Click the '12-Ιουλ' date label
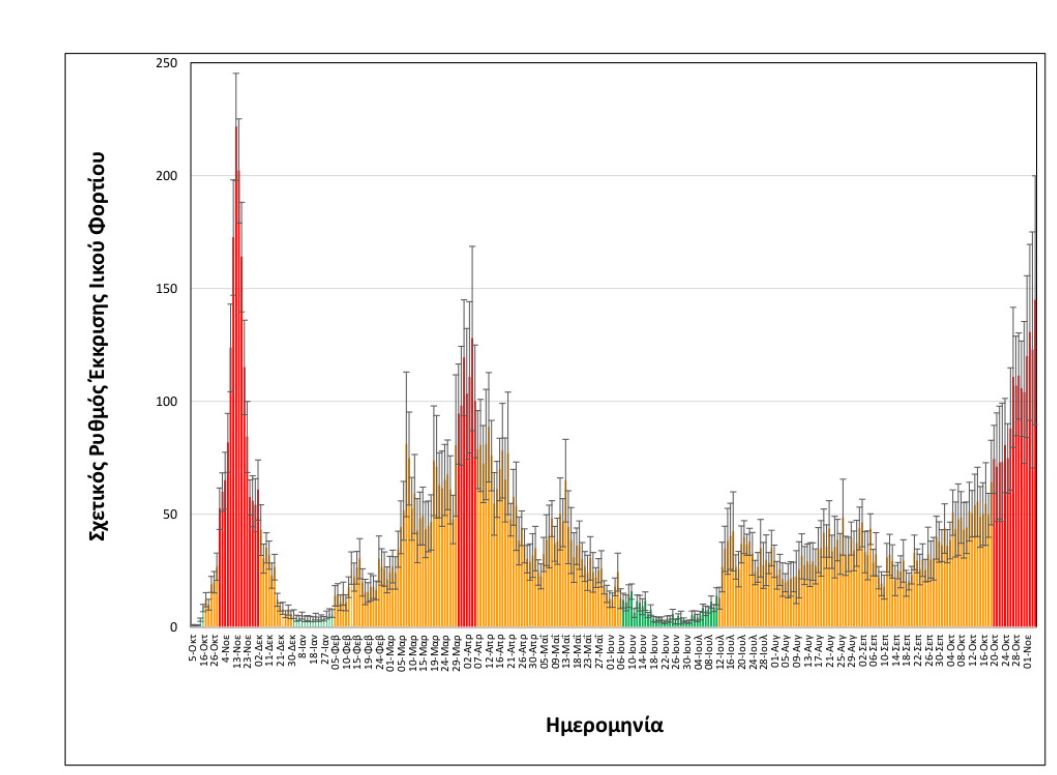1057x775 pixels. click(x=718, y=649)
